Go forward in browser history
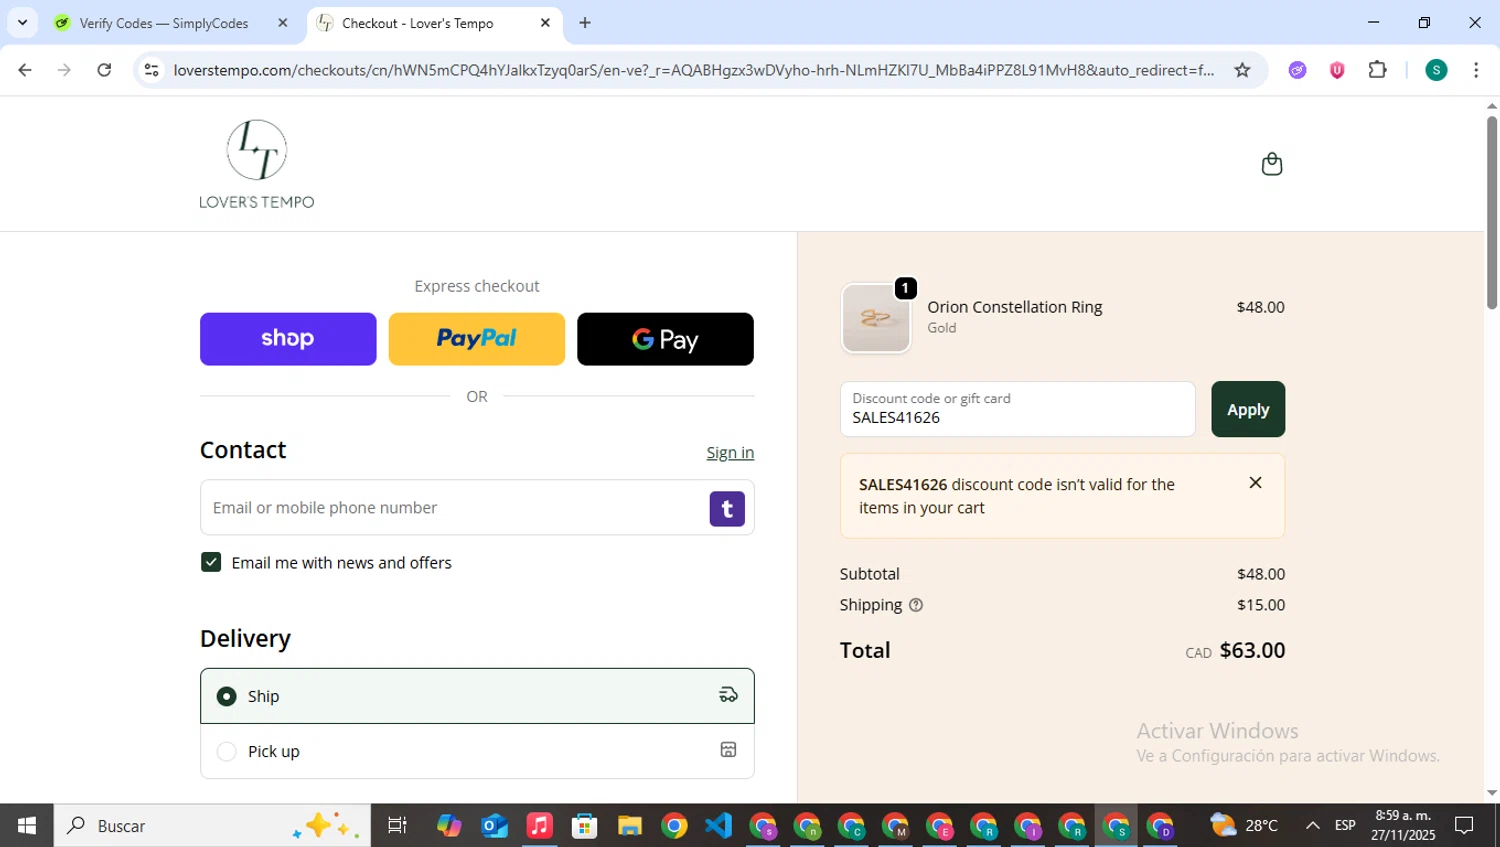This screenshot has height=847, width=1500. pyautogui.click(x=64, y=70)
